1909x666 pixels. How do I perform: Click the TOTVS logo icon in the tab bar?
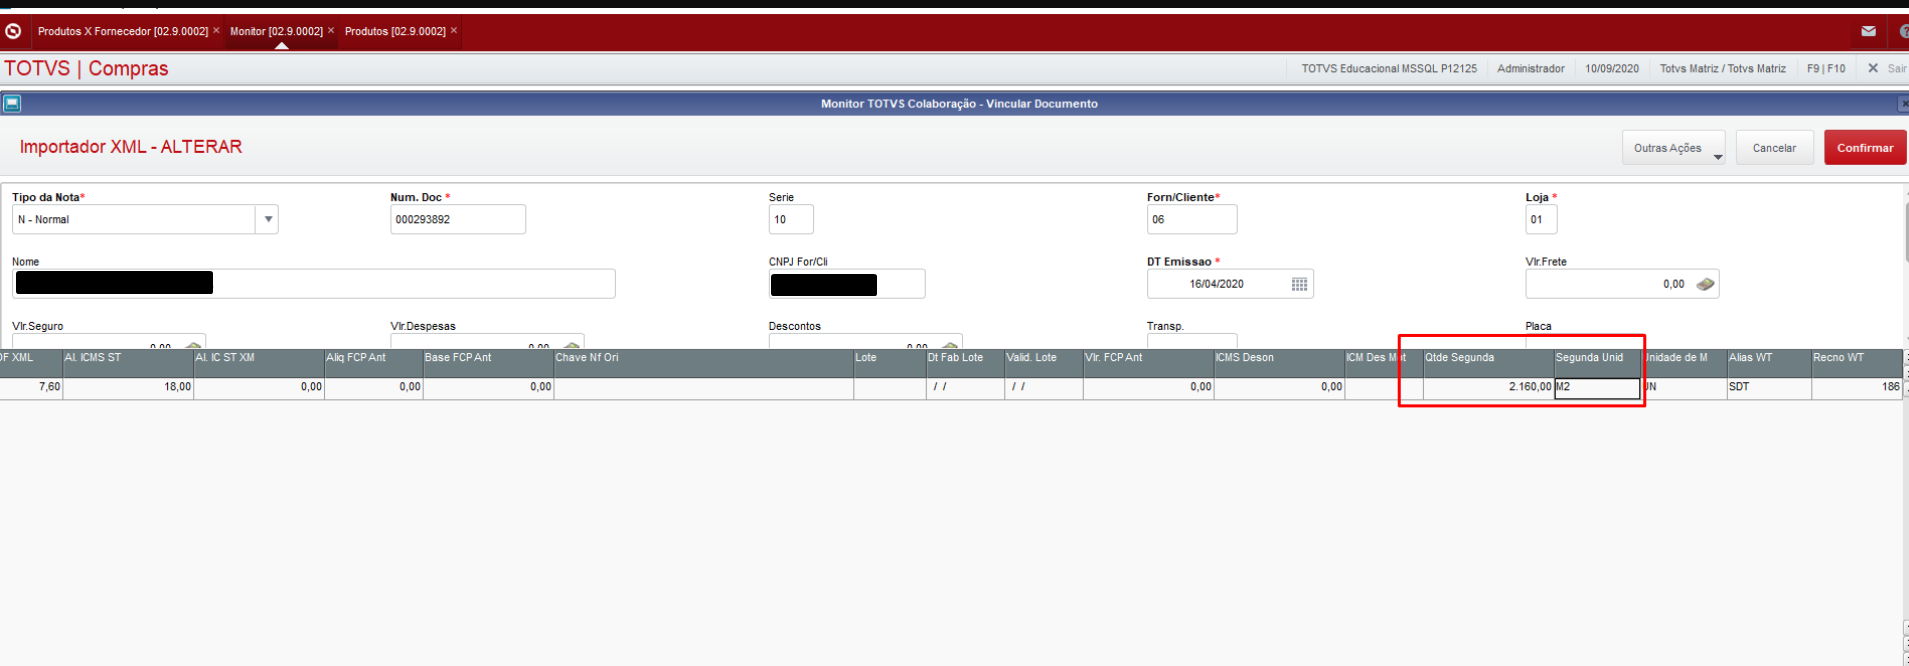13,31
